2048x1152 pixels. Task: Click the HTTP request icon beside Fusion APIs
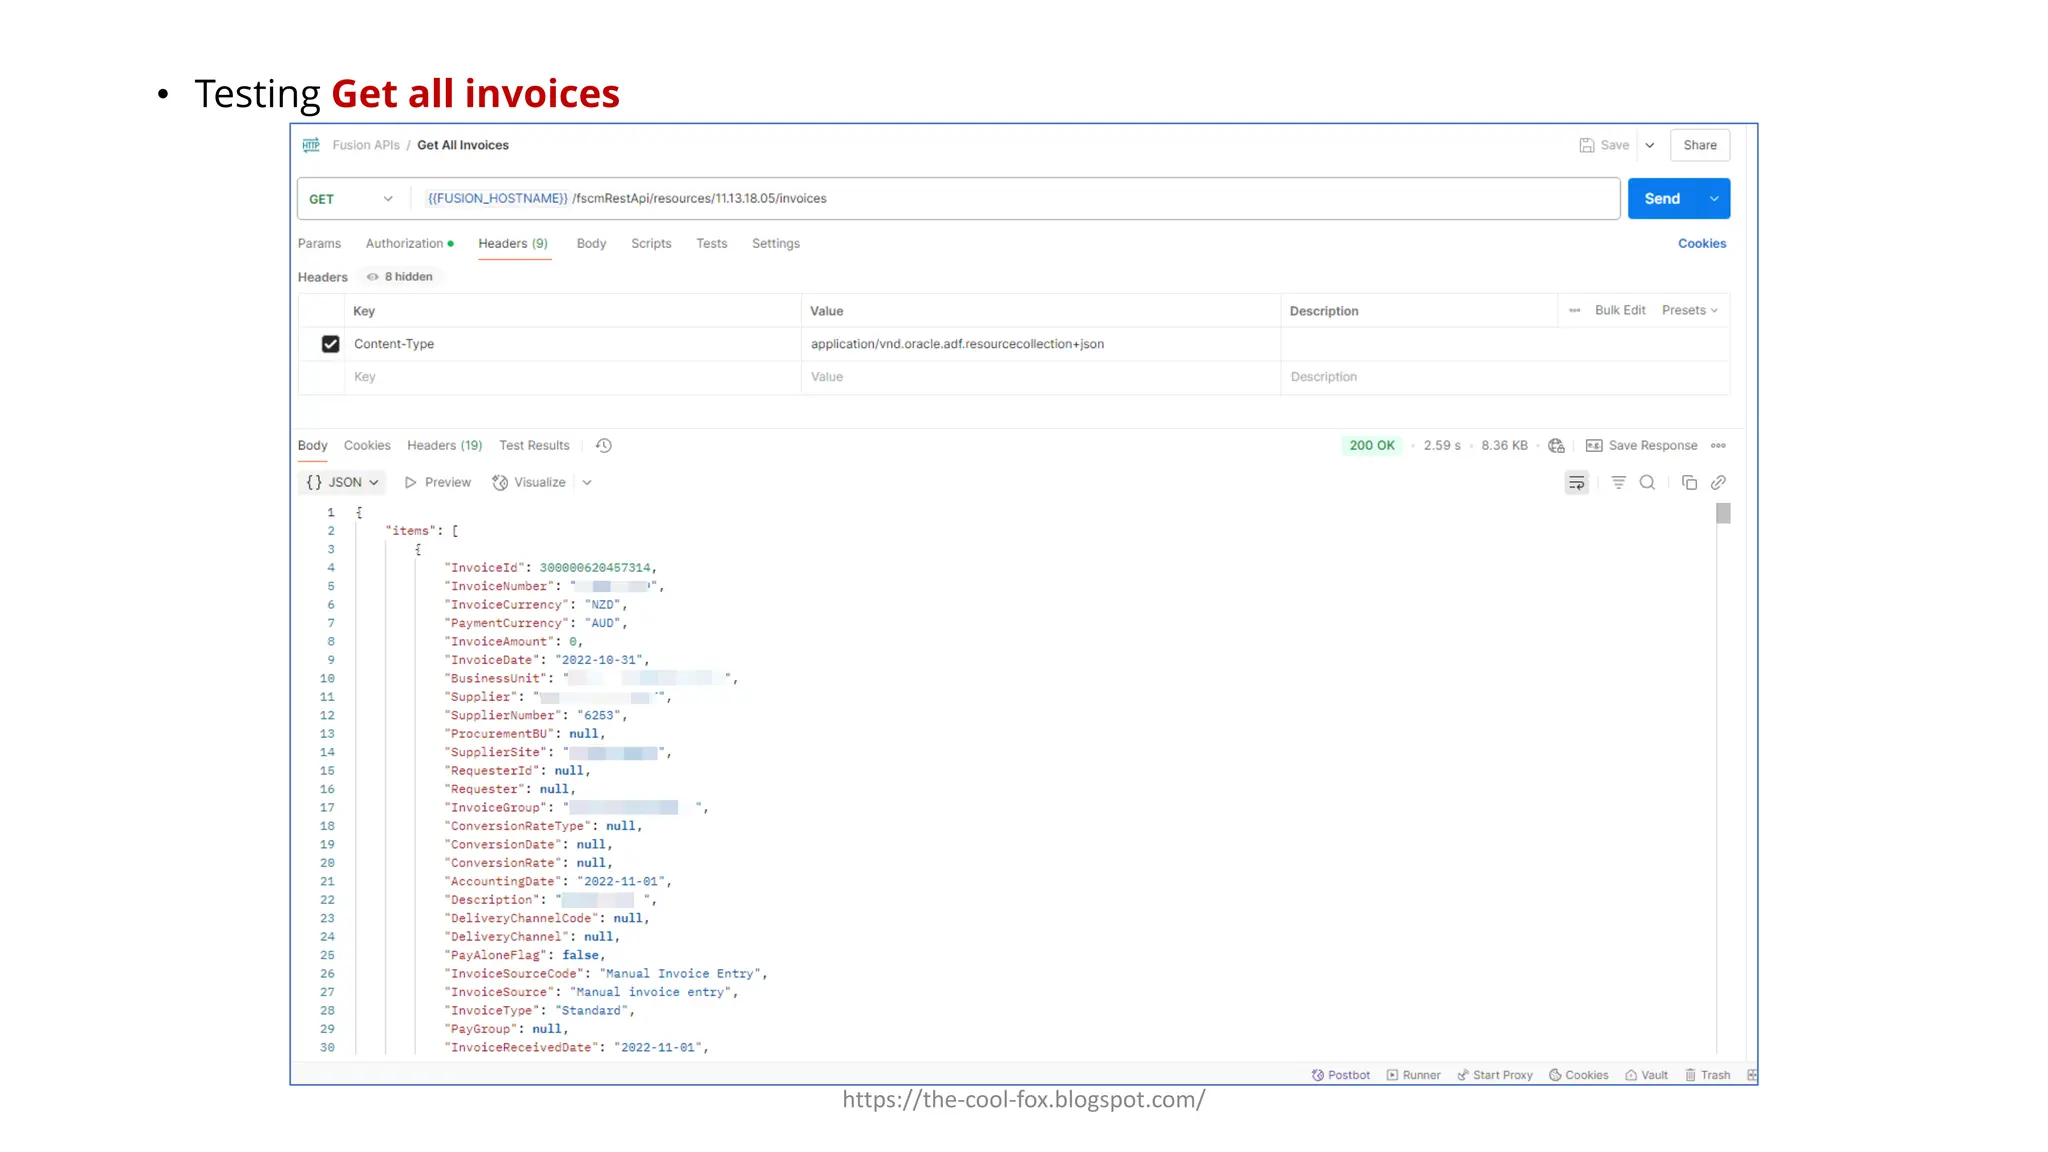click(311, 145)
